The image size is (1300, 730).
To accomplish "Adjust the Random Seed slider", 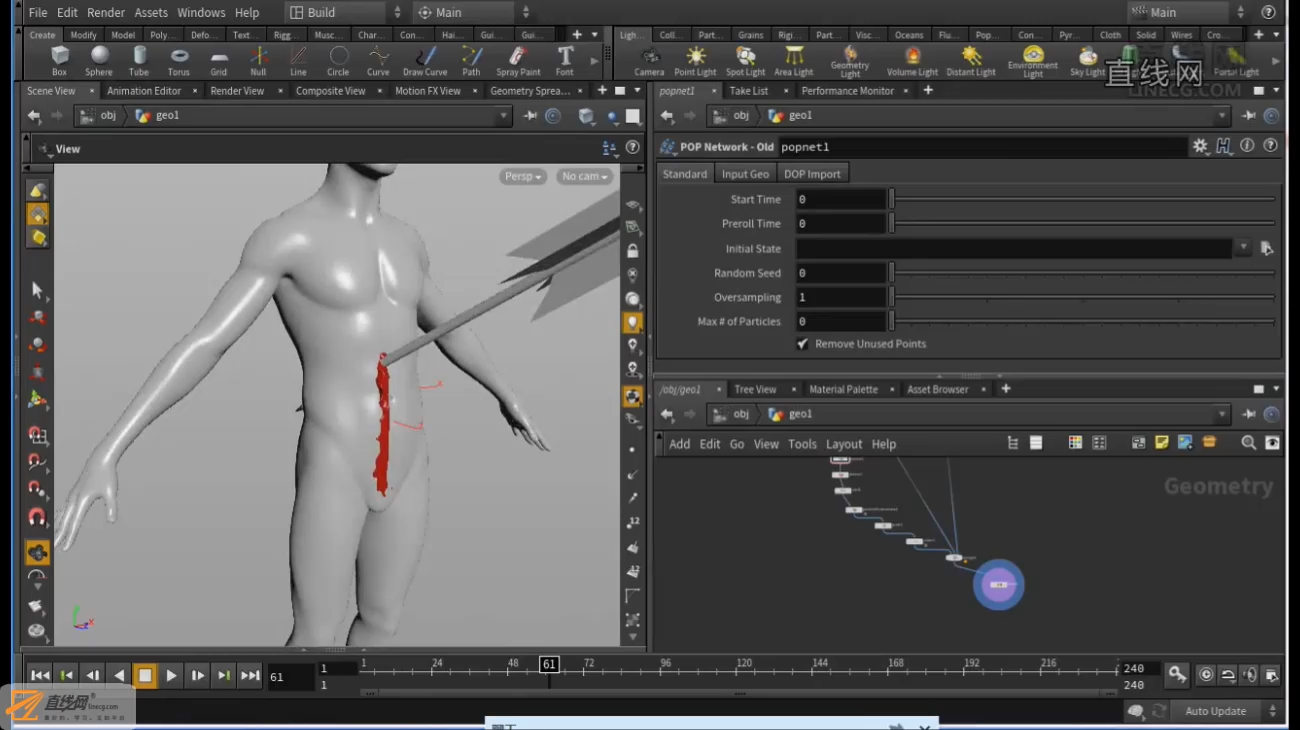I will [1084, 272].
